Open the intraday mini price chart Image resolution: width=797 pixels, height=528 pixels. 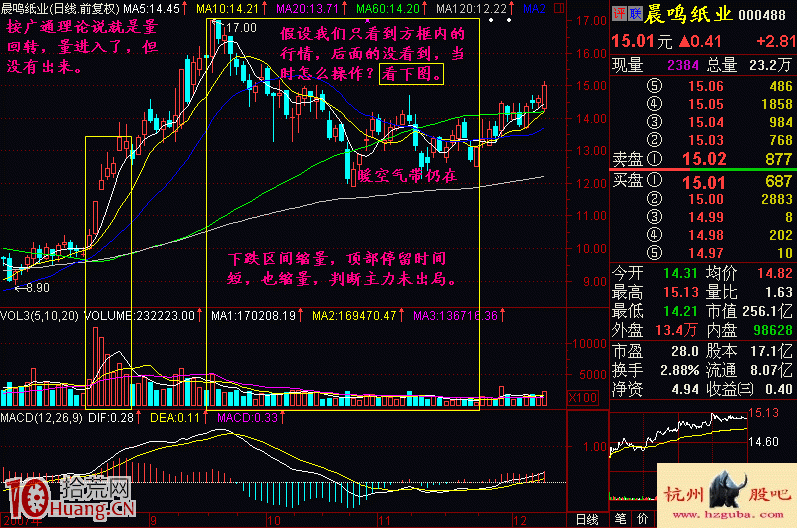(679, 455)
